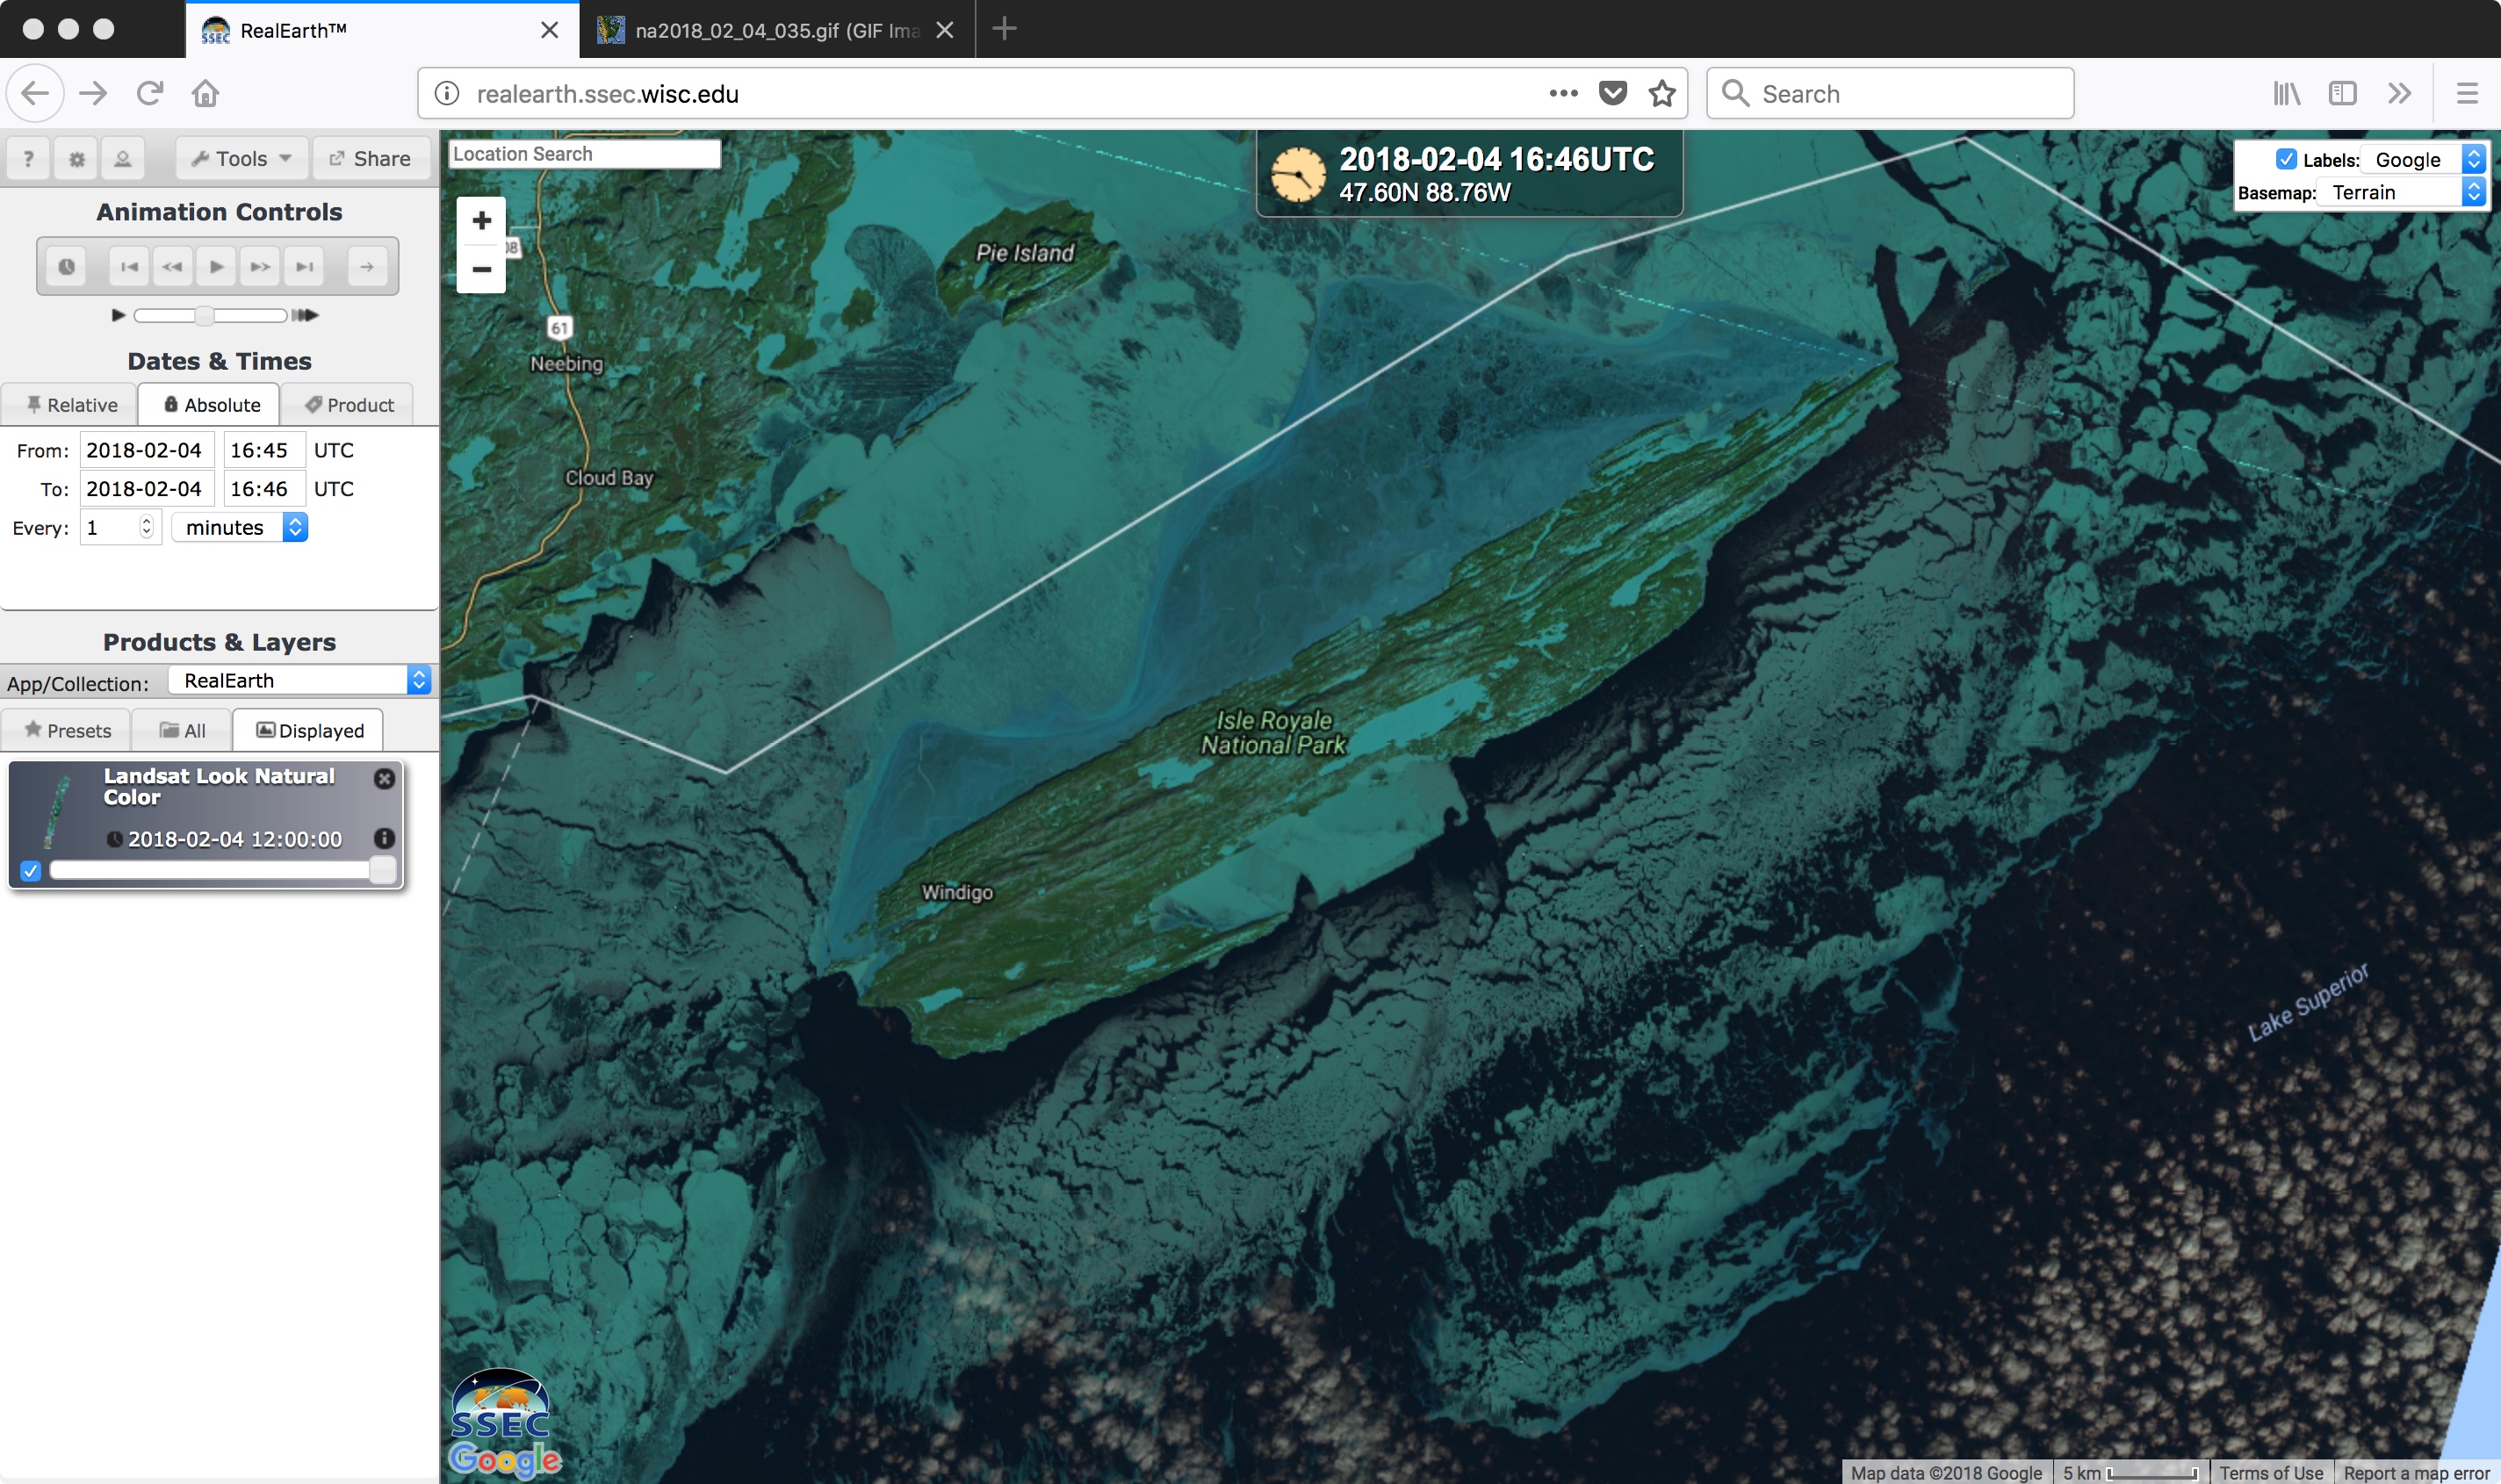The image size is (2501, 1484).
Task: Switch to the Relative dates tab
Action: (x=70, y=404)
